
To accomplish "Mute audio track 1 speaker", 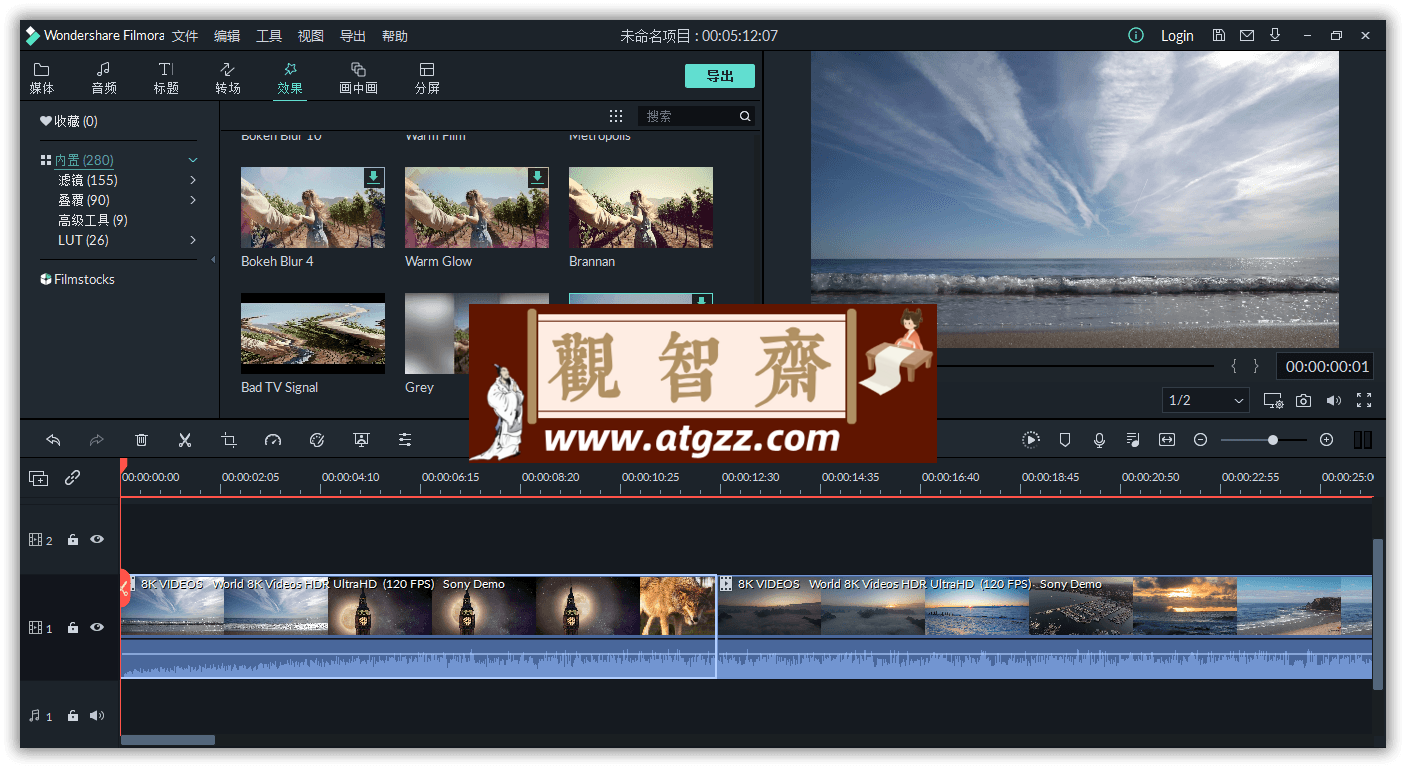I will 97,716.
